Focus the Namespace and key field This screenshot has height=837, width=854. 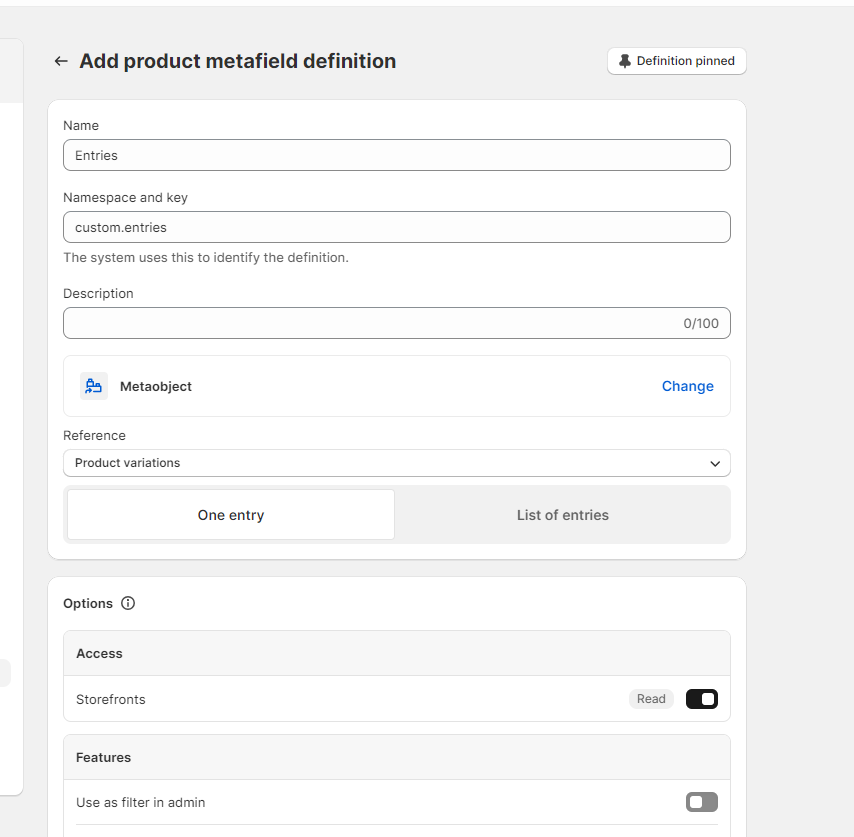396,227
